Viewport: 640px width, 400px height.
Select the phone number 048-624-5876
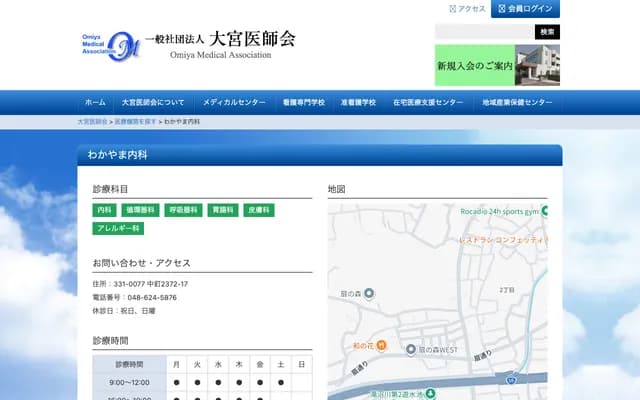coord(152,298)
